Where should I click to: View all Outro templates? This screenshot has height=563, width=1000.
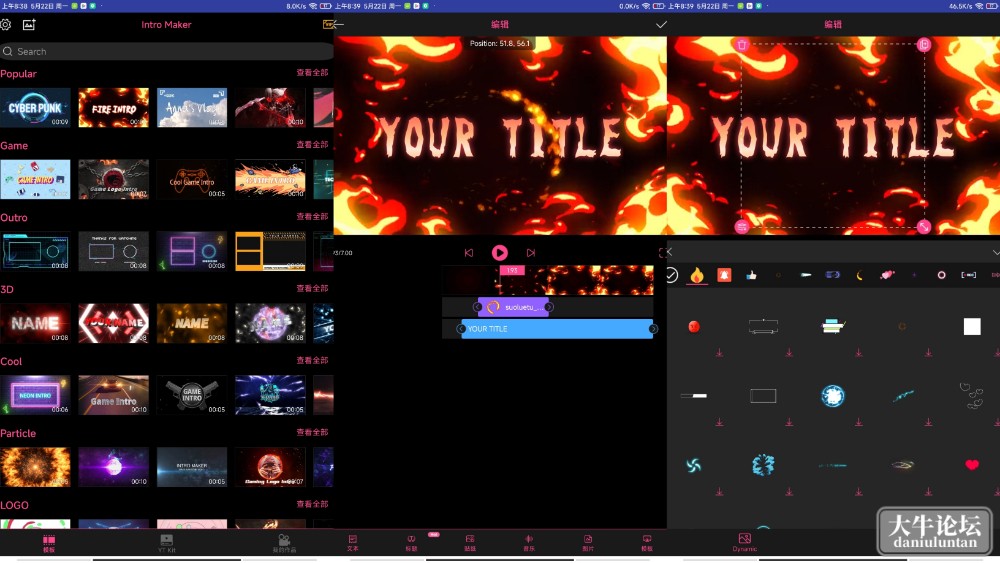coord(312,217)
